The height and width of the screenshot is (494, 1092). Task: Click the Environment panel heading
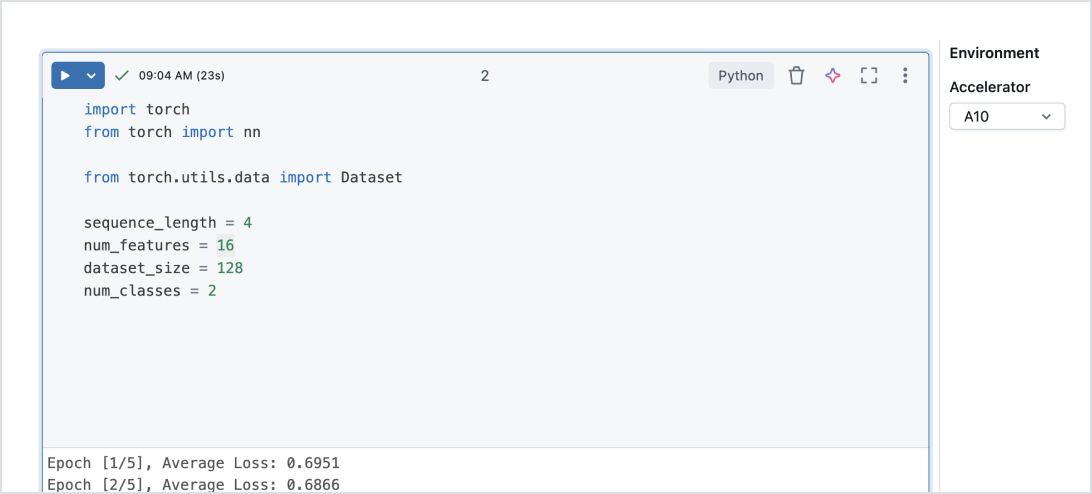pyautogui.click(x=994, y=53)
